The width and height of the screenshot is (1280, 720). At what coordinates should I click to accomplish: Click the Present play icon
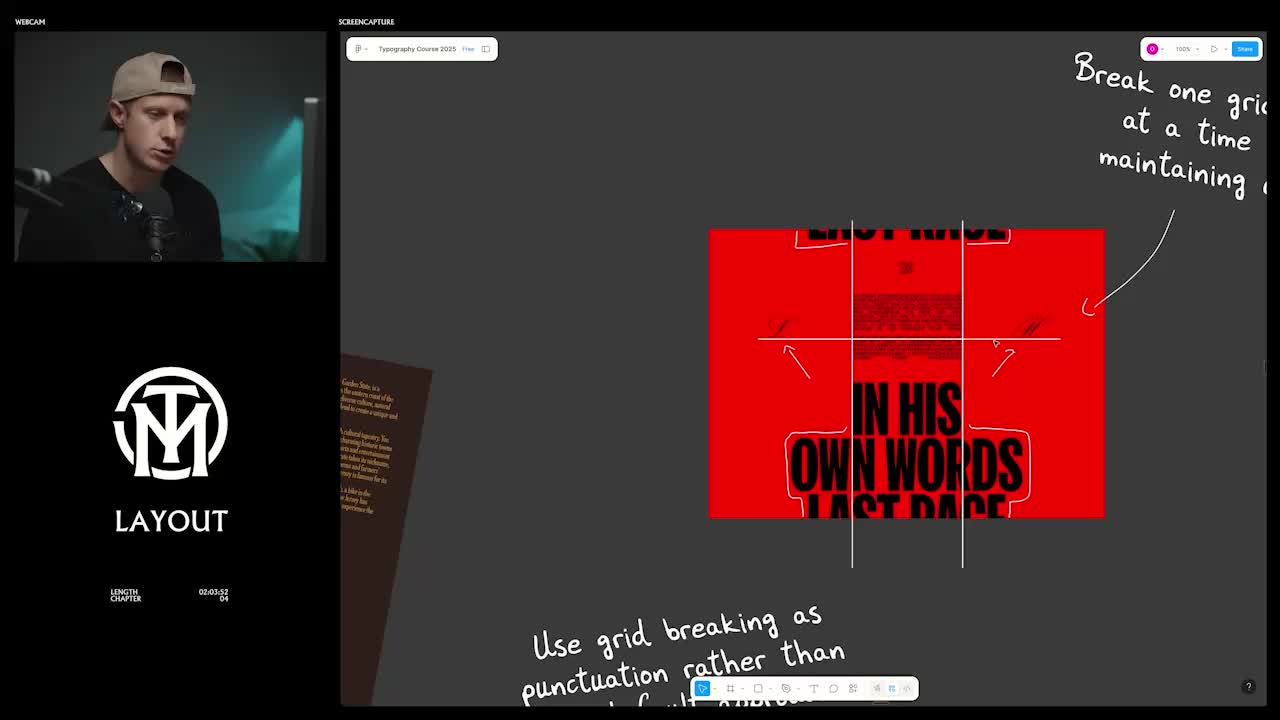tap(1214, 49)
